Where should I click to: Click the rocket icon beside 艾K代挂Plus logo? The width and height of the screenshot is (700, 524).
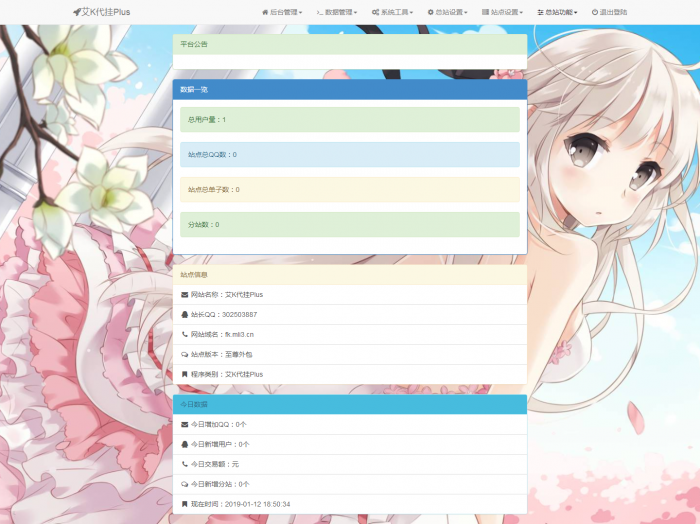coord(76,12)
